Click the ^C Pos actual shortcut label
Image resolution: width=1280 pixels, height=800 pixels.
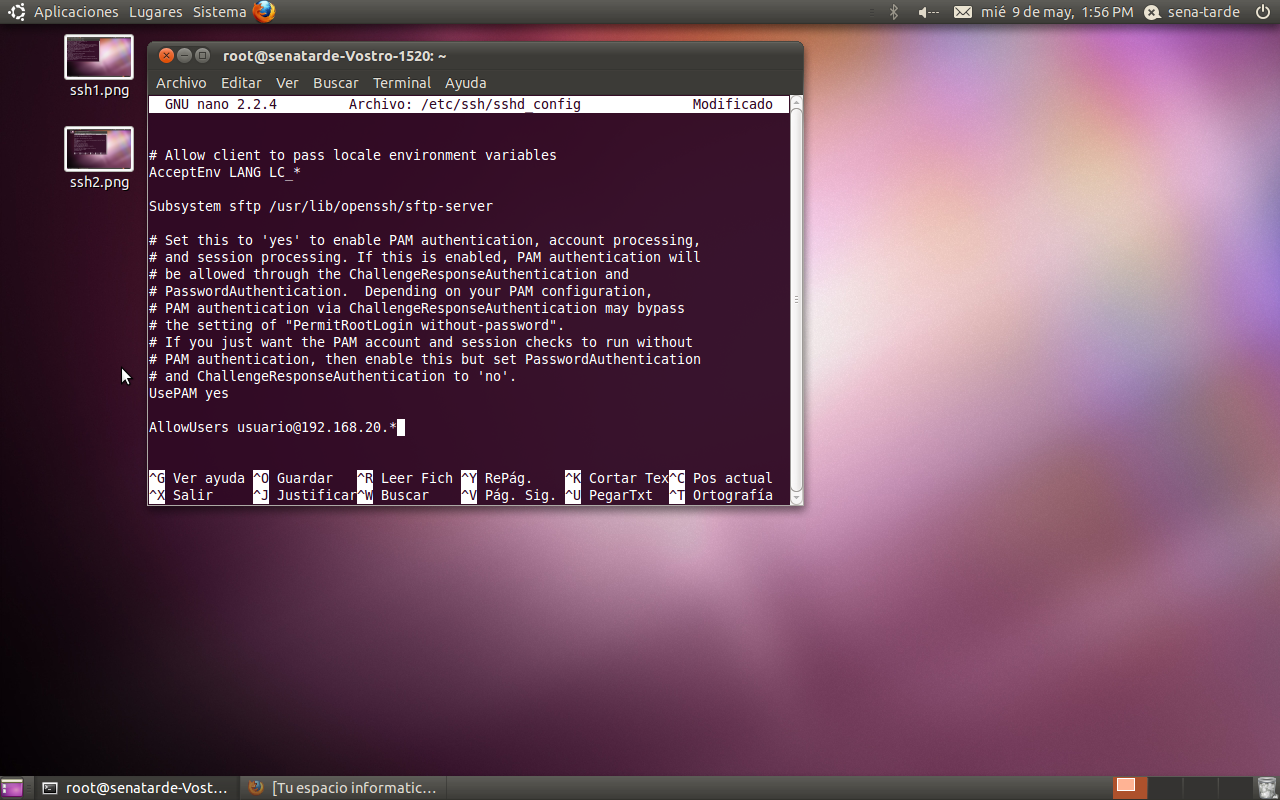pyautogui.click(x=721, y=479)
